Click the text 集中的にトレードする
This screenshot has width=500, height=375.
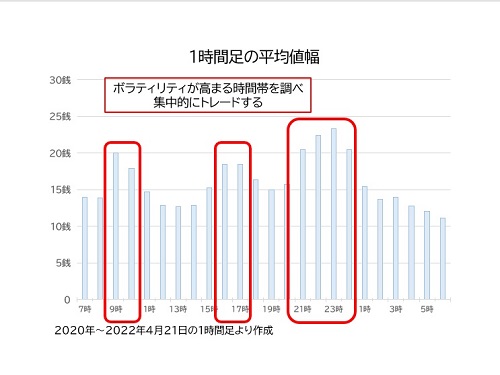[x=208, y=102]
